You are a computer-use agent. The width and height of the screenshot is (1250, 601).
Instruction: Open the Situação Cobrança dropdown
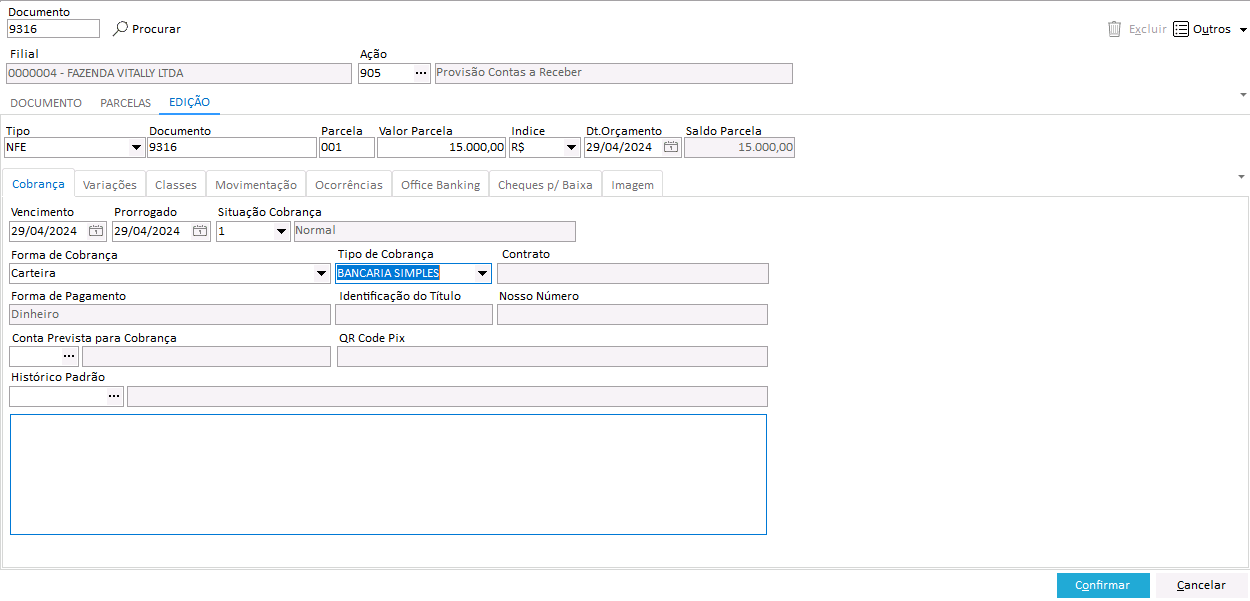pos(281,231)
